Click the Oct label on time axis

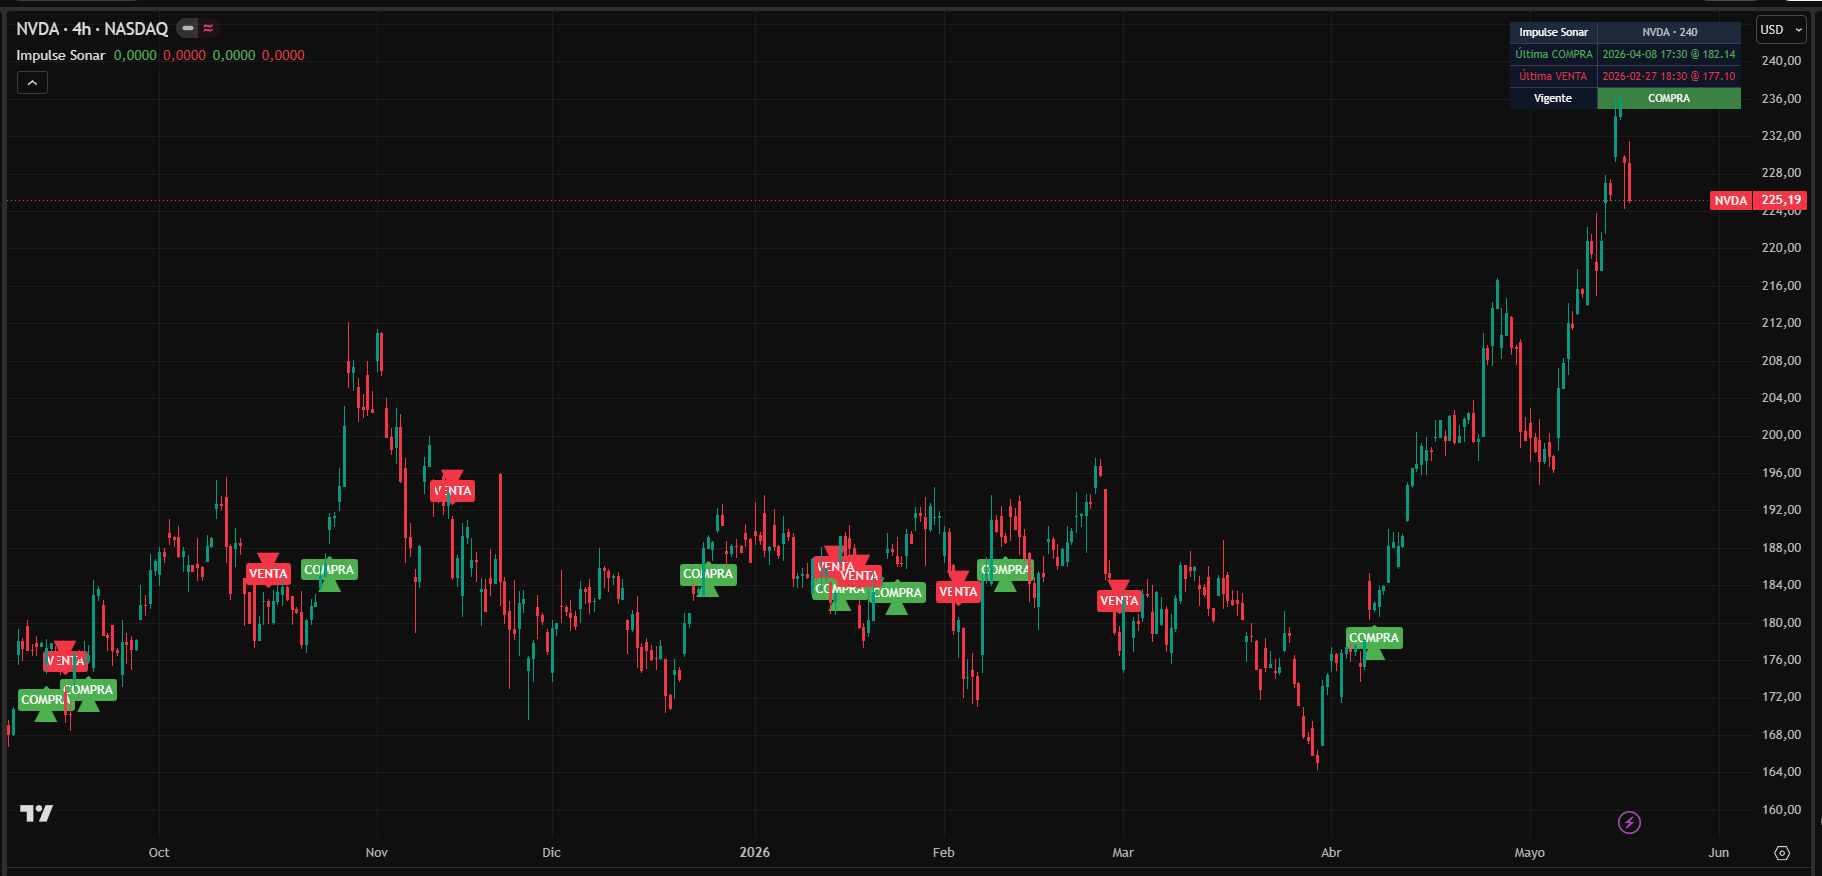pos(159,853)
